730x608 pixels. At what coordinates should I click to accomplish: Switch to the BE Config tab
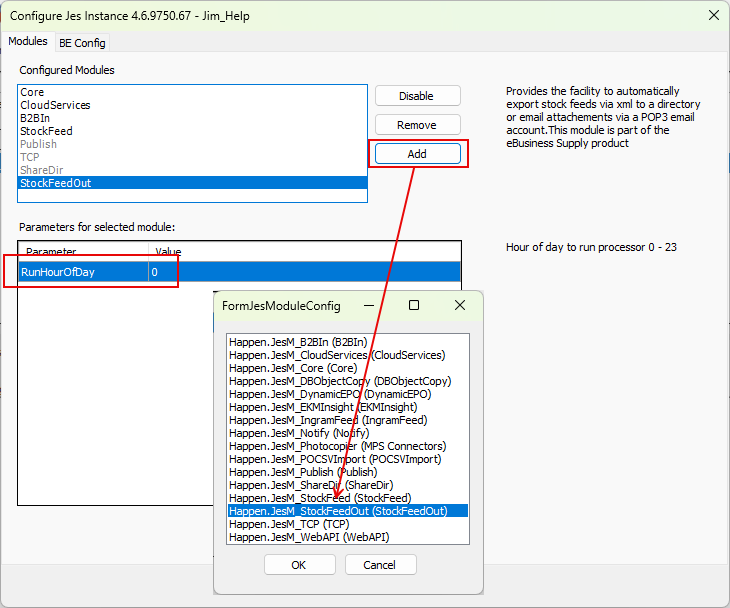pos(82,43)
